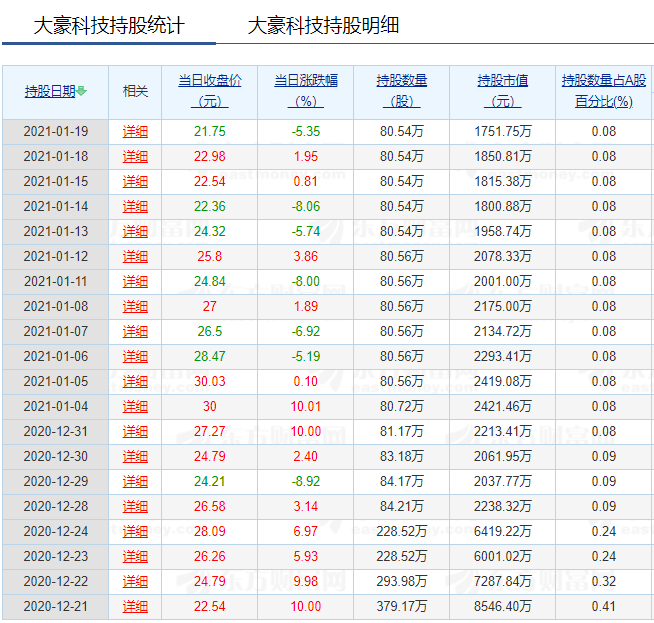Click market value 2078.33万
Image resolution: width=654 pixels, height=623 pixels.
(503, 256)
